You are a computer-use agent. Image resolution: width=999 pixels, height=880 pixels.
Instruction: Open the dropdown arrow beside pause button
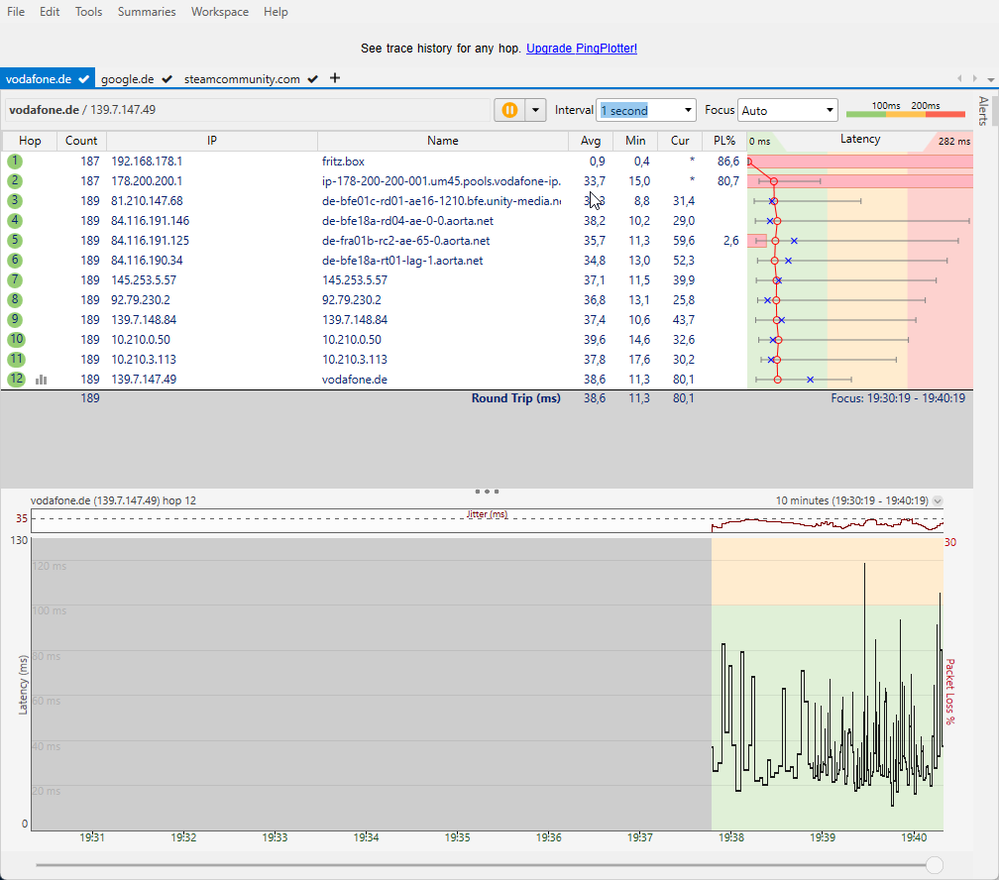point(536,110)
